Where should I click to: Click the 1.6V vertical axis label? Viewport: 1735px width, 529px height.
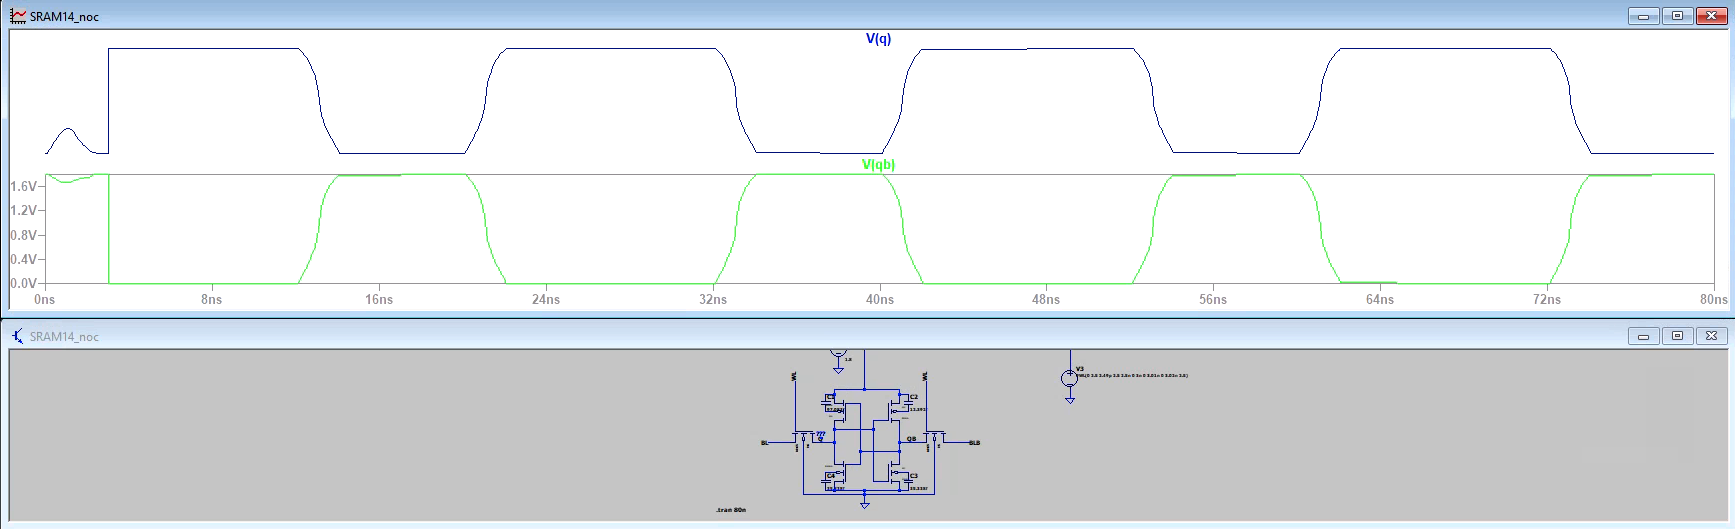pos(24,186)
